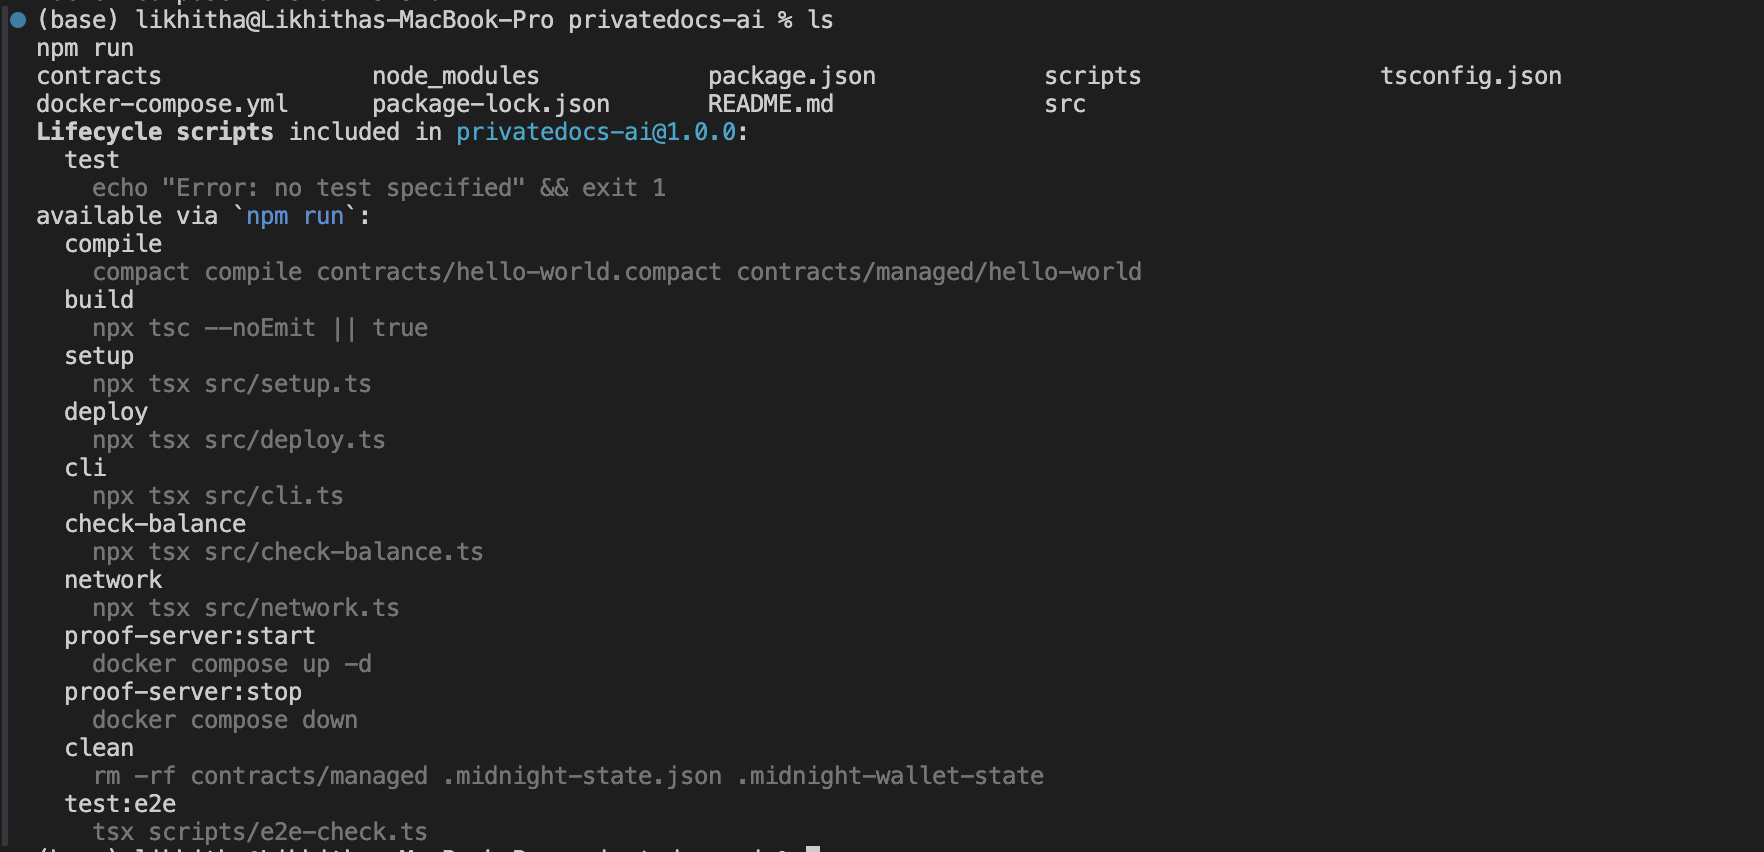This screenshot has width=1764, height=852.
Task: Click the highlighted npm run text
Action: coord(295,216)
